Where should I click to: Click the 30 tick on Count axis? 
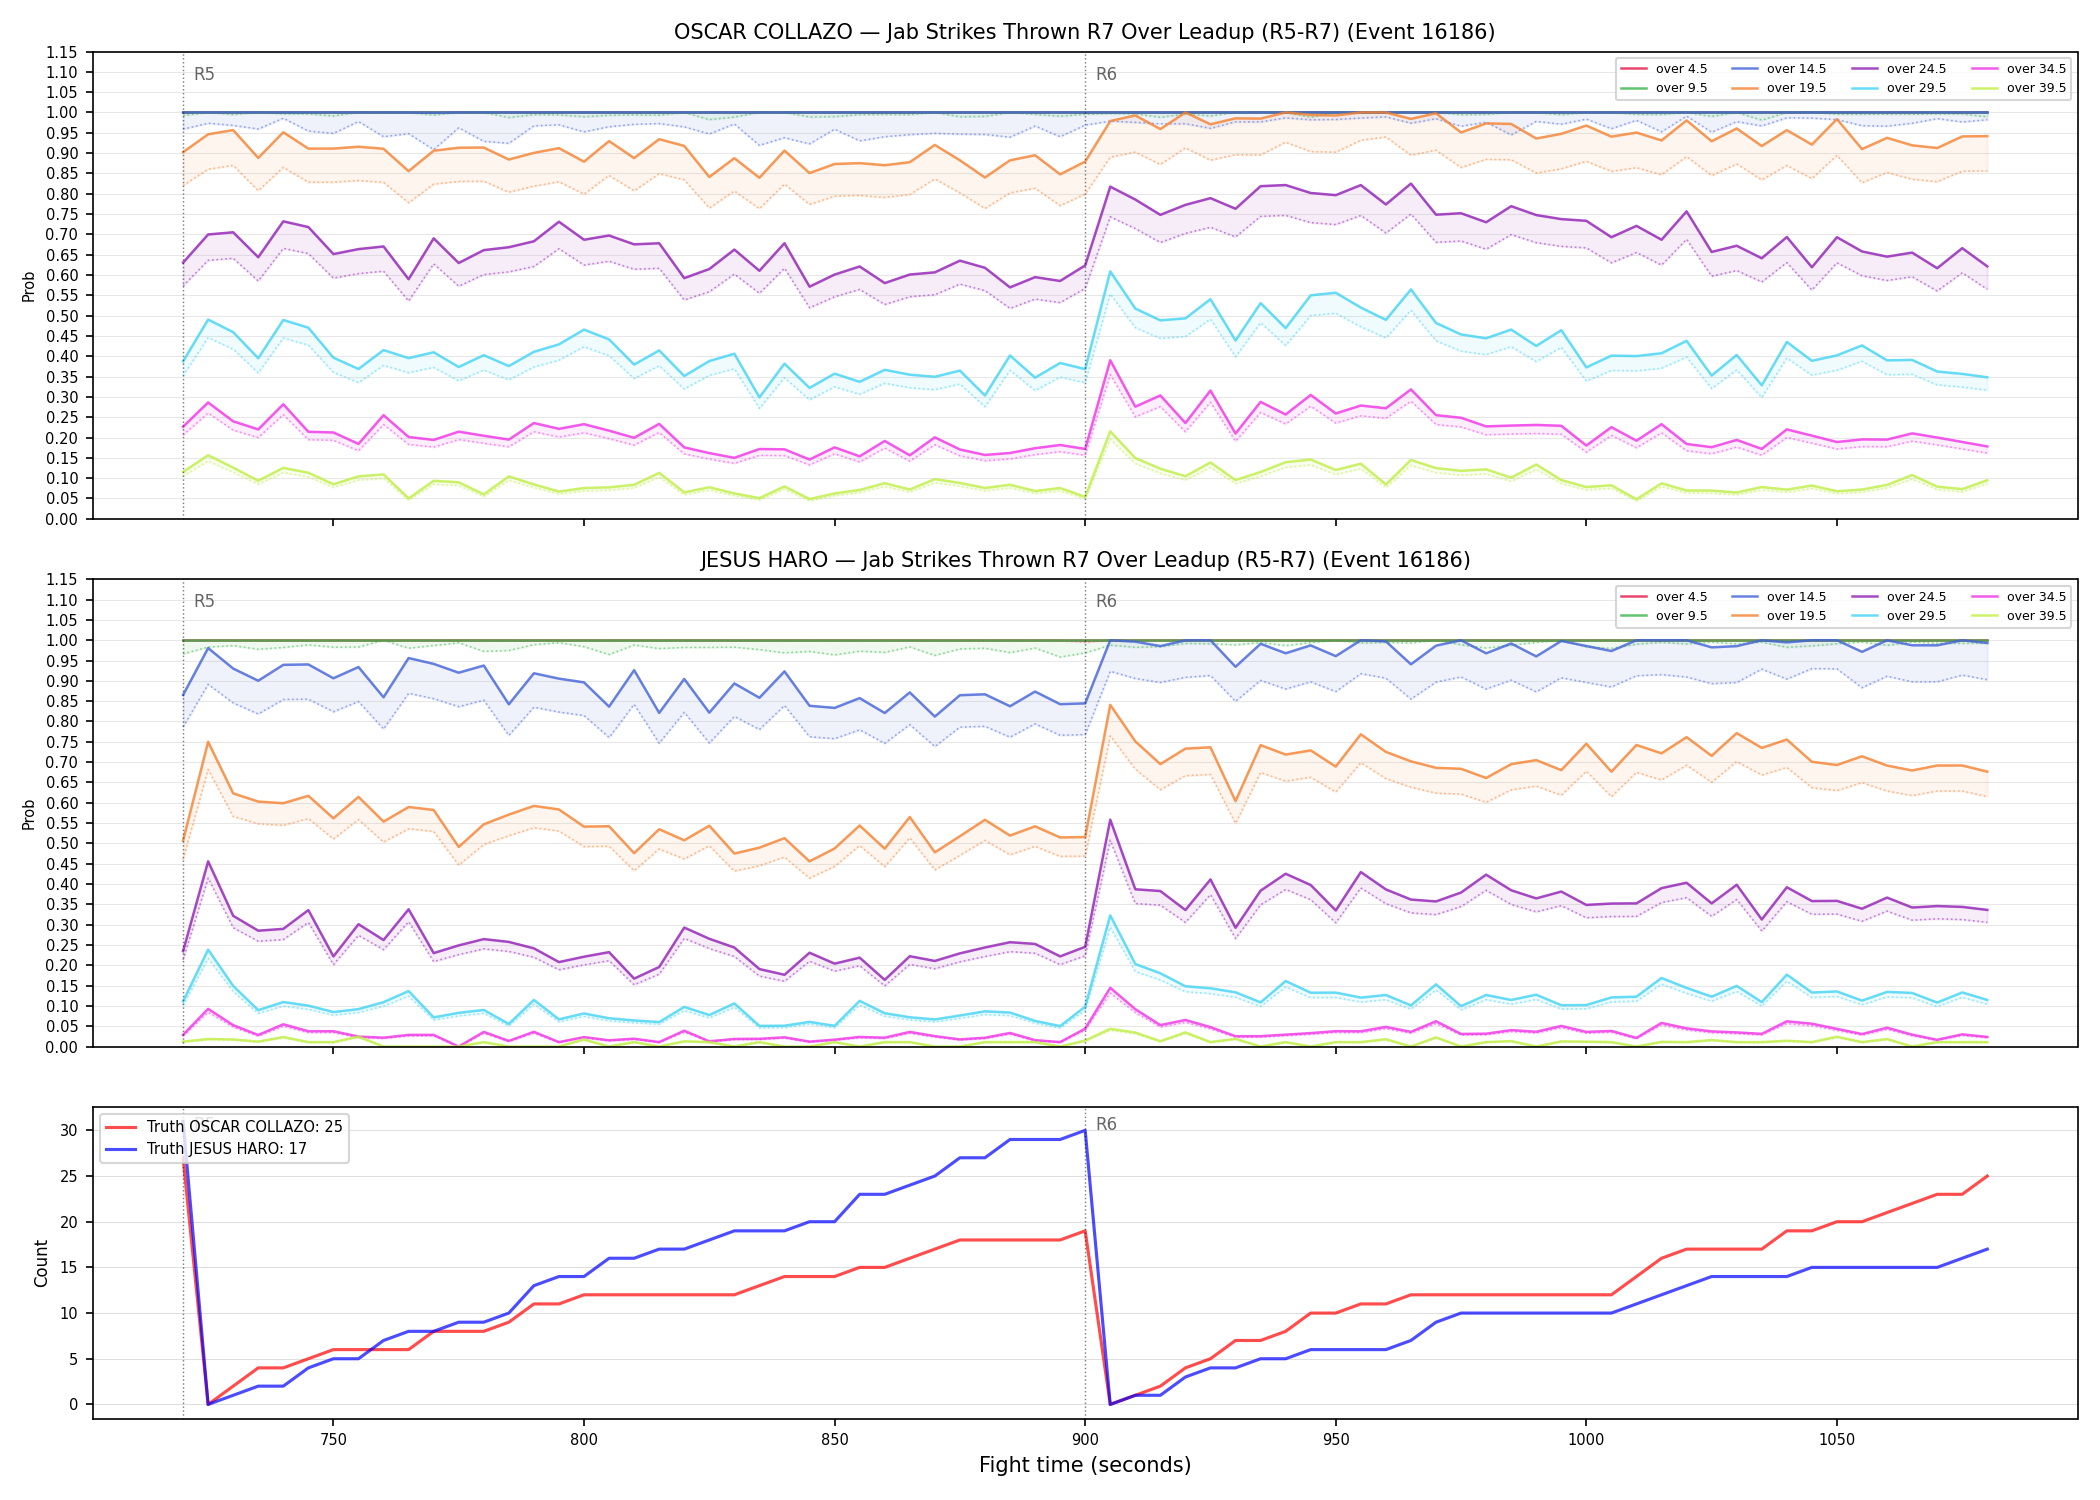pyautogui.click(x=69, y=1131)
